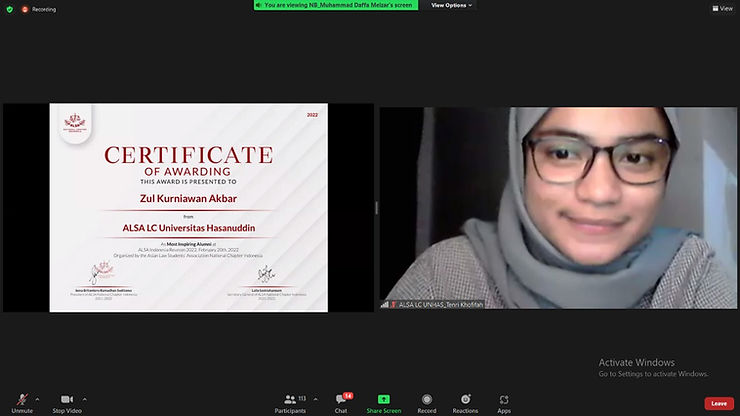Change layout with the View button
Image resolution: width=740 pixels, height=416 pixels.
(722, 8)
